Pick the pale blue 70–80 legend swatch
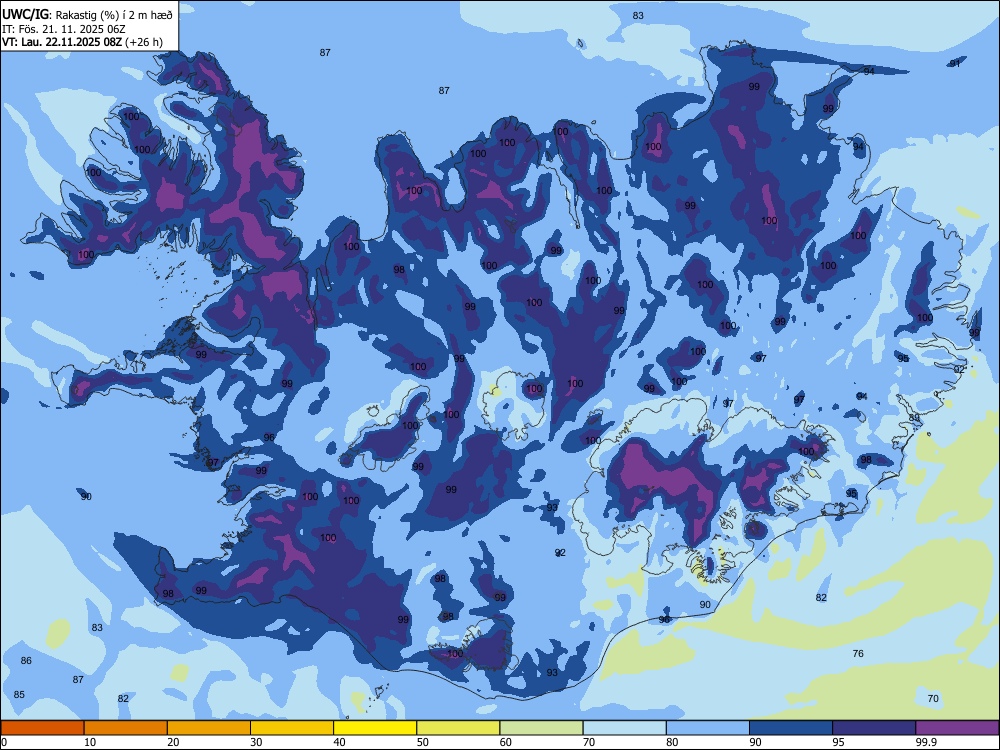1000x750 pixels. tap(624, 728)
